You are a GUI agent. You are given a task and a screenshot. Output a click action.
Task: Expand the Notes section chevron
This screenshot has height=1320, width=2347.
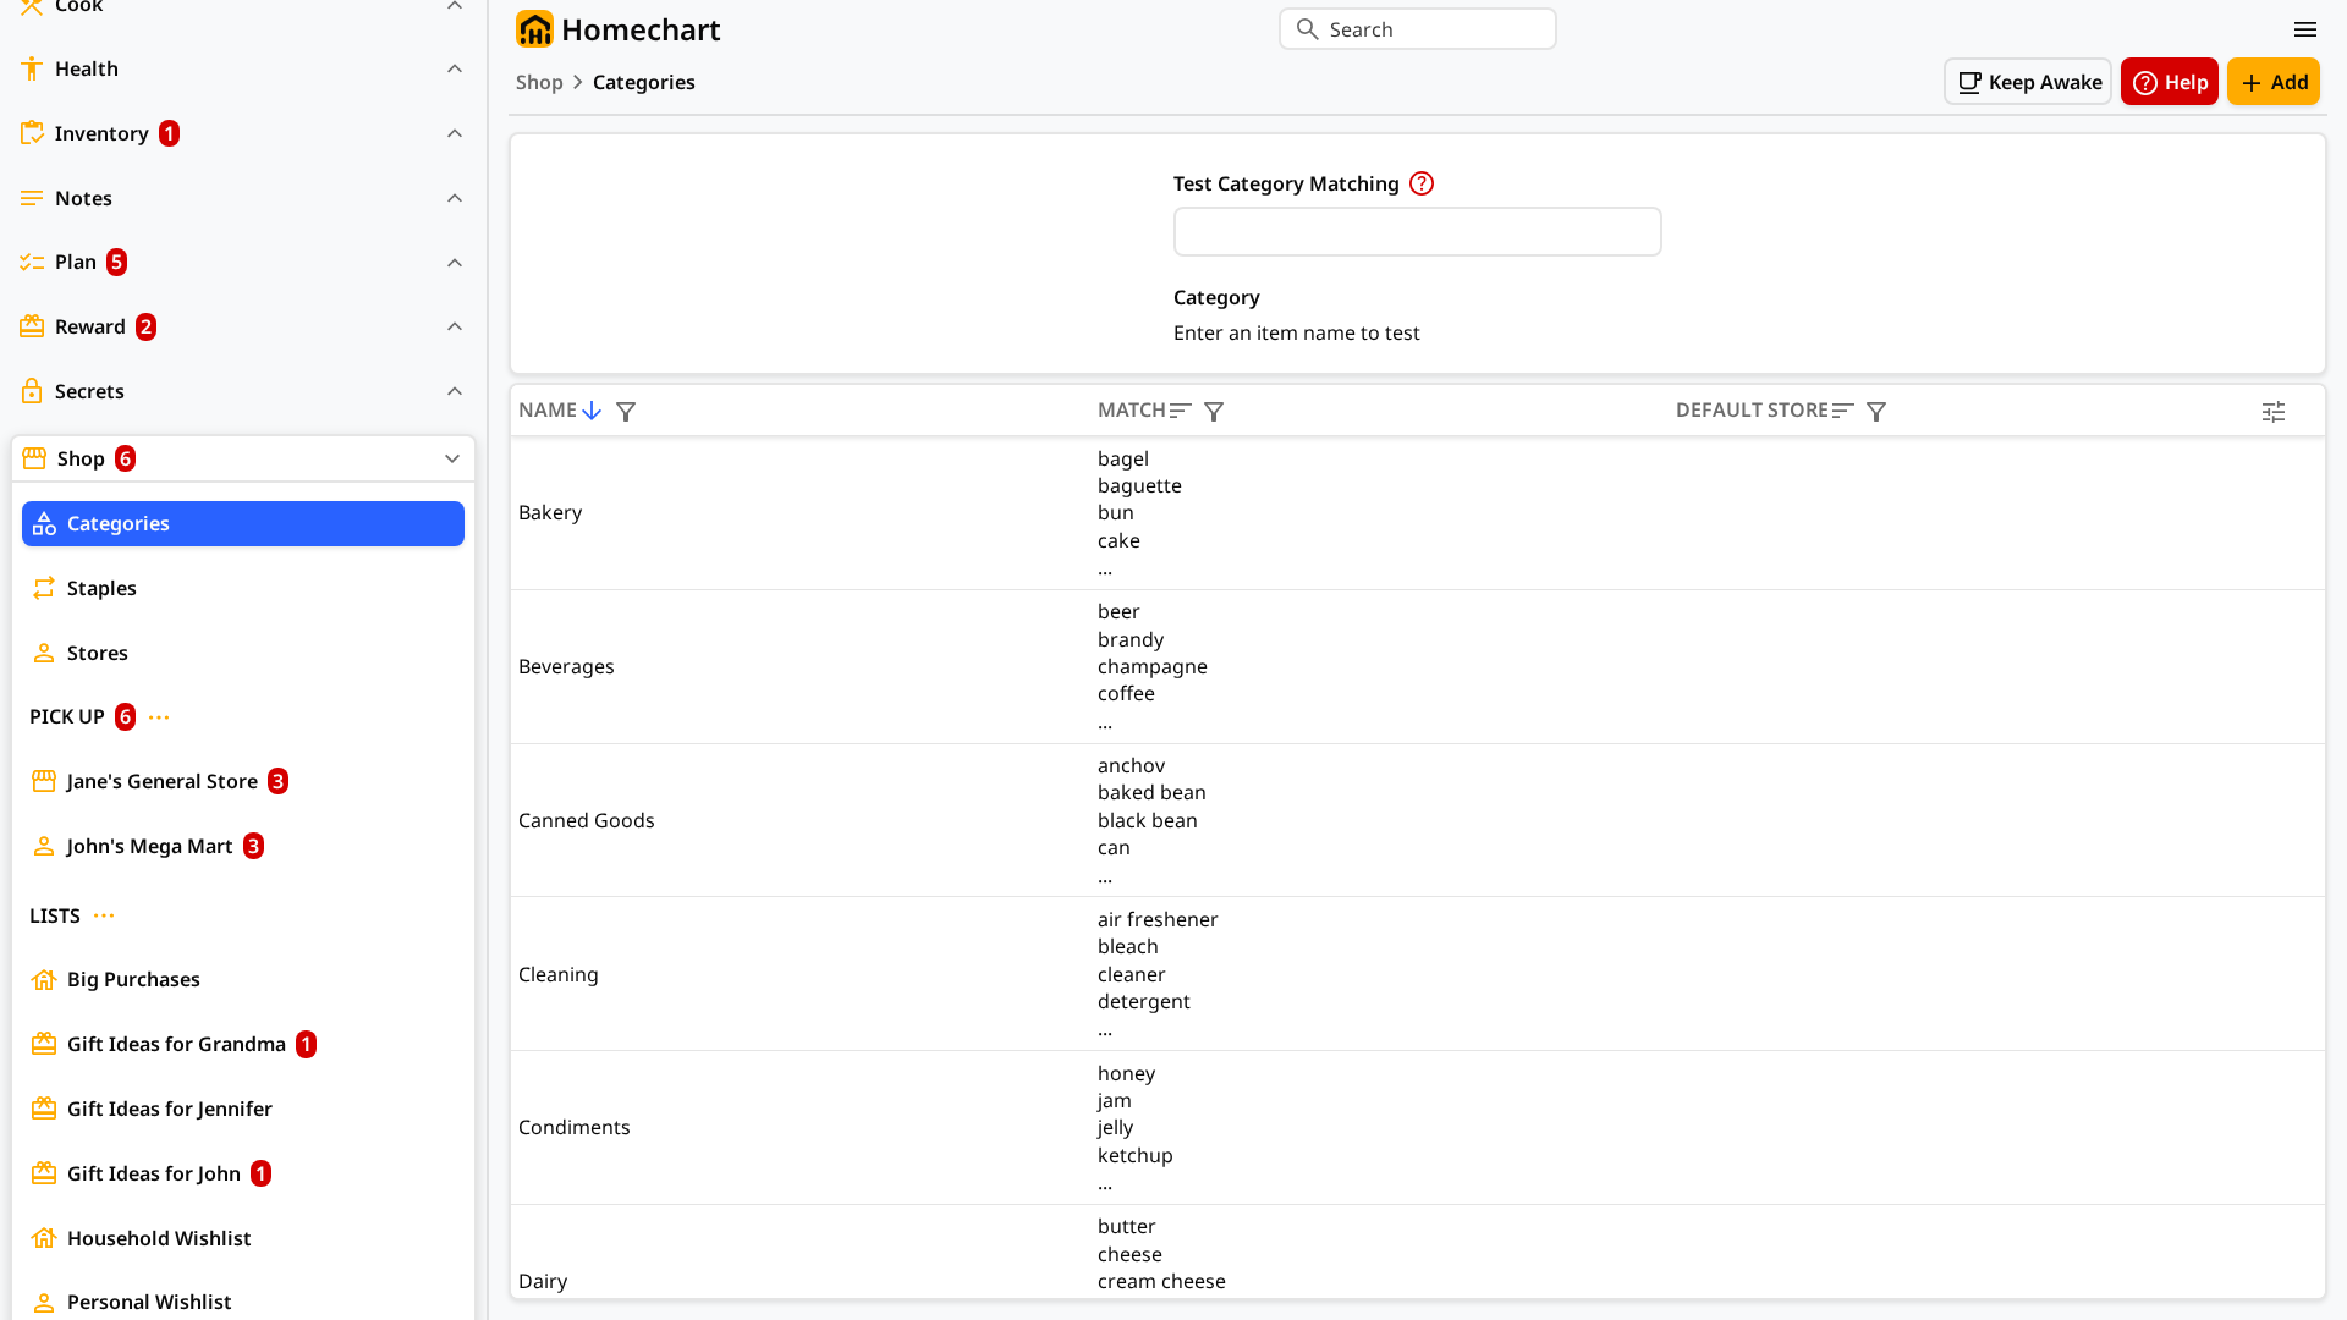455,198
